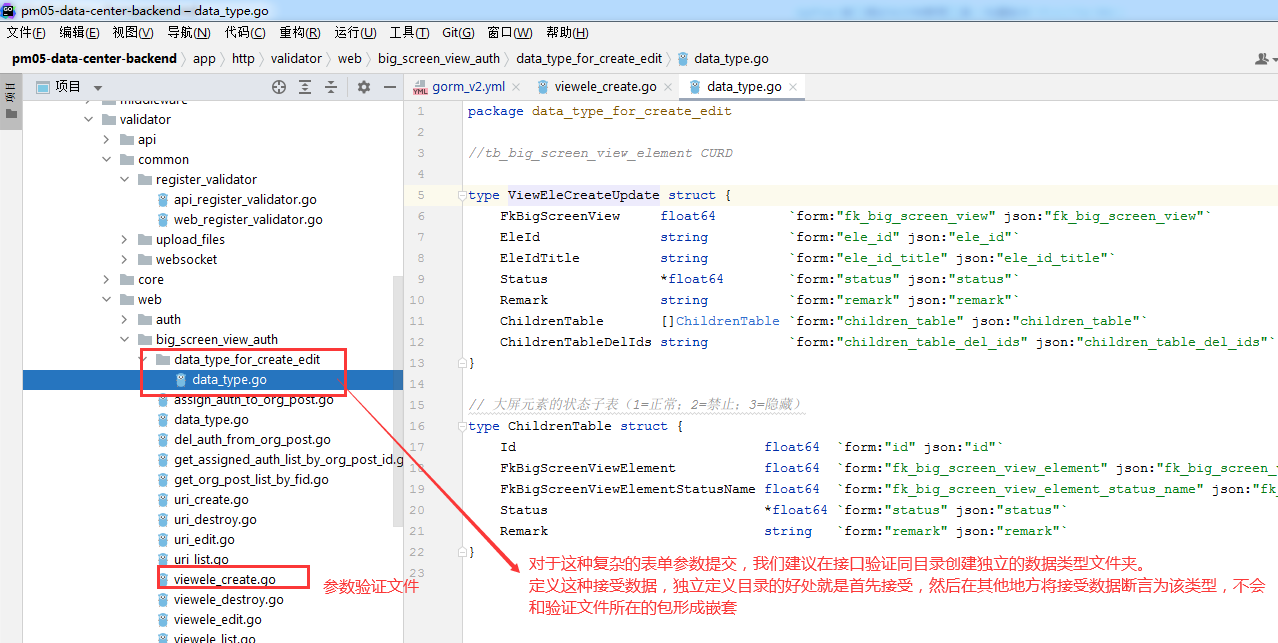Click the Go icon of uri_destroy.go

point(163,519)
